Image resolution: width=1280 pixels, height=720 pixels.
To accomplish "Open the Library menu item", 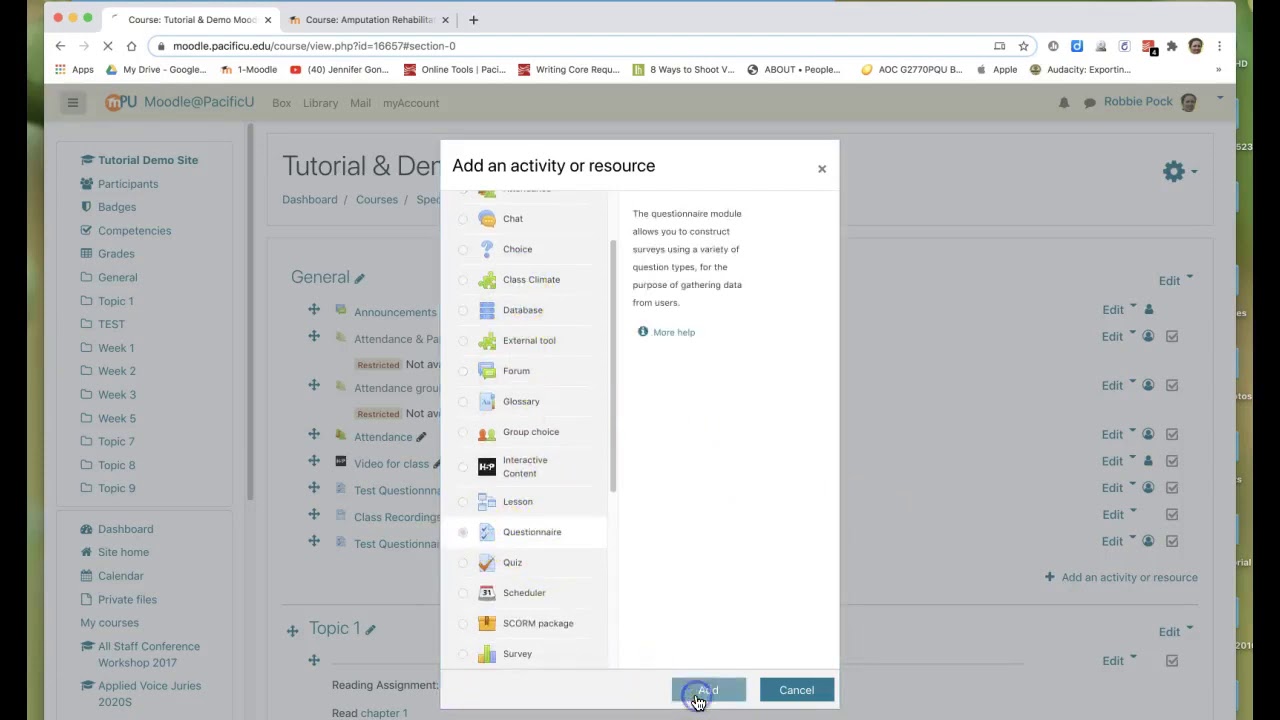I will [x=320, y=103].
